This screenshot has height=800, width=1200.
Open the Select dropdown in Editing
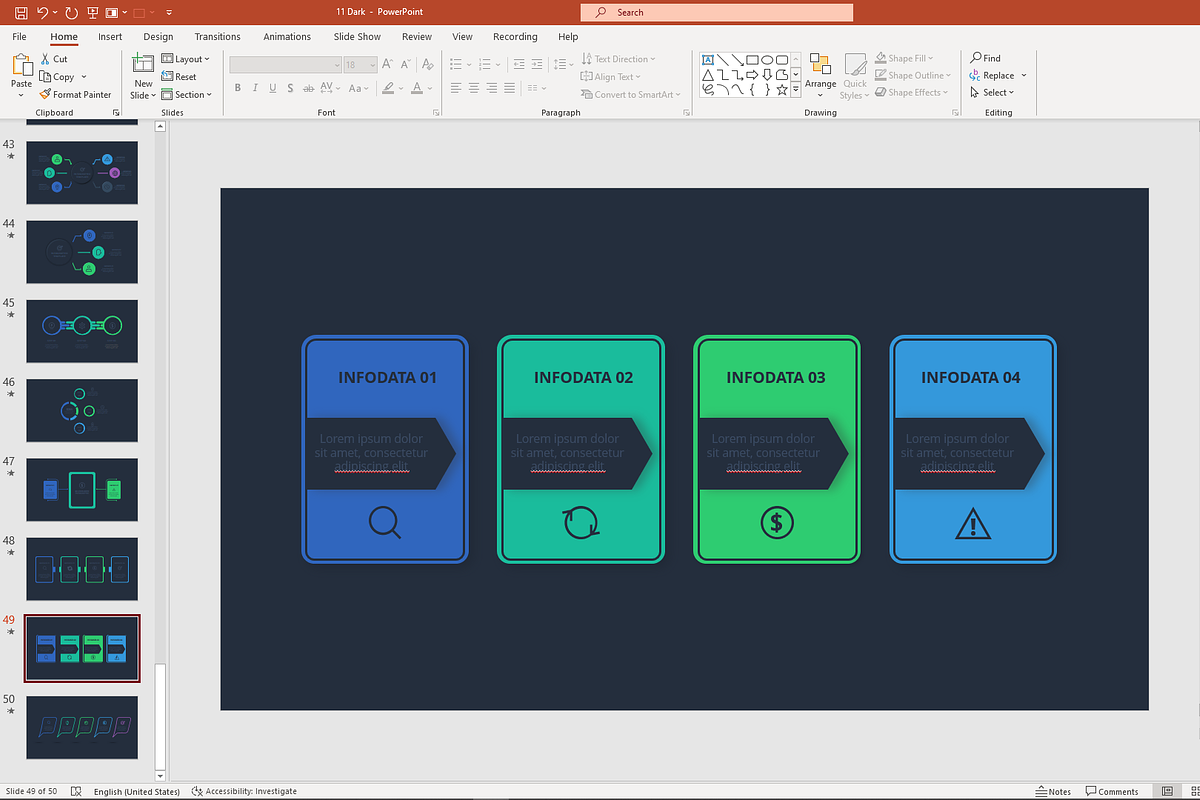(x=992, y=93)
